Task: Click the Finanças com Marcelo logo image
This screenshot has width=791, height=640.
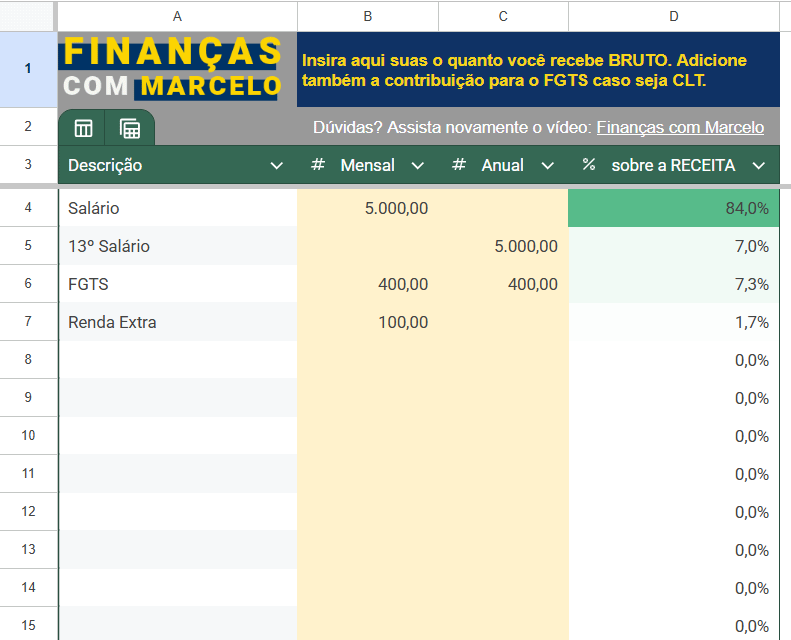Action: pos(172,68)
